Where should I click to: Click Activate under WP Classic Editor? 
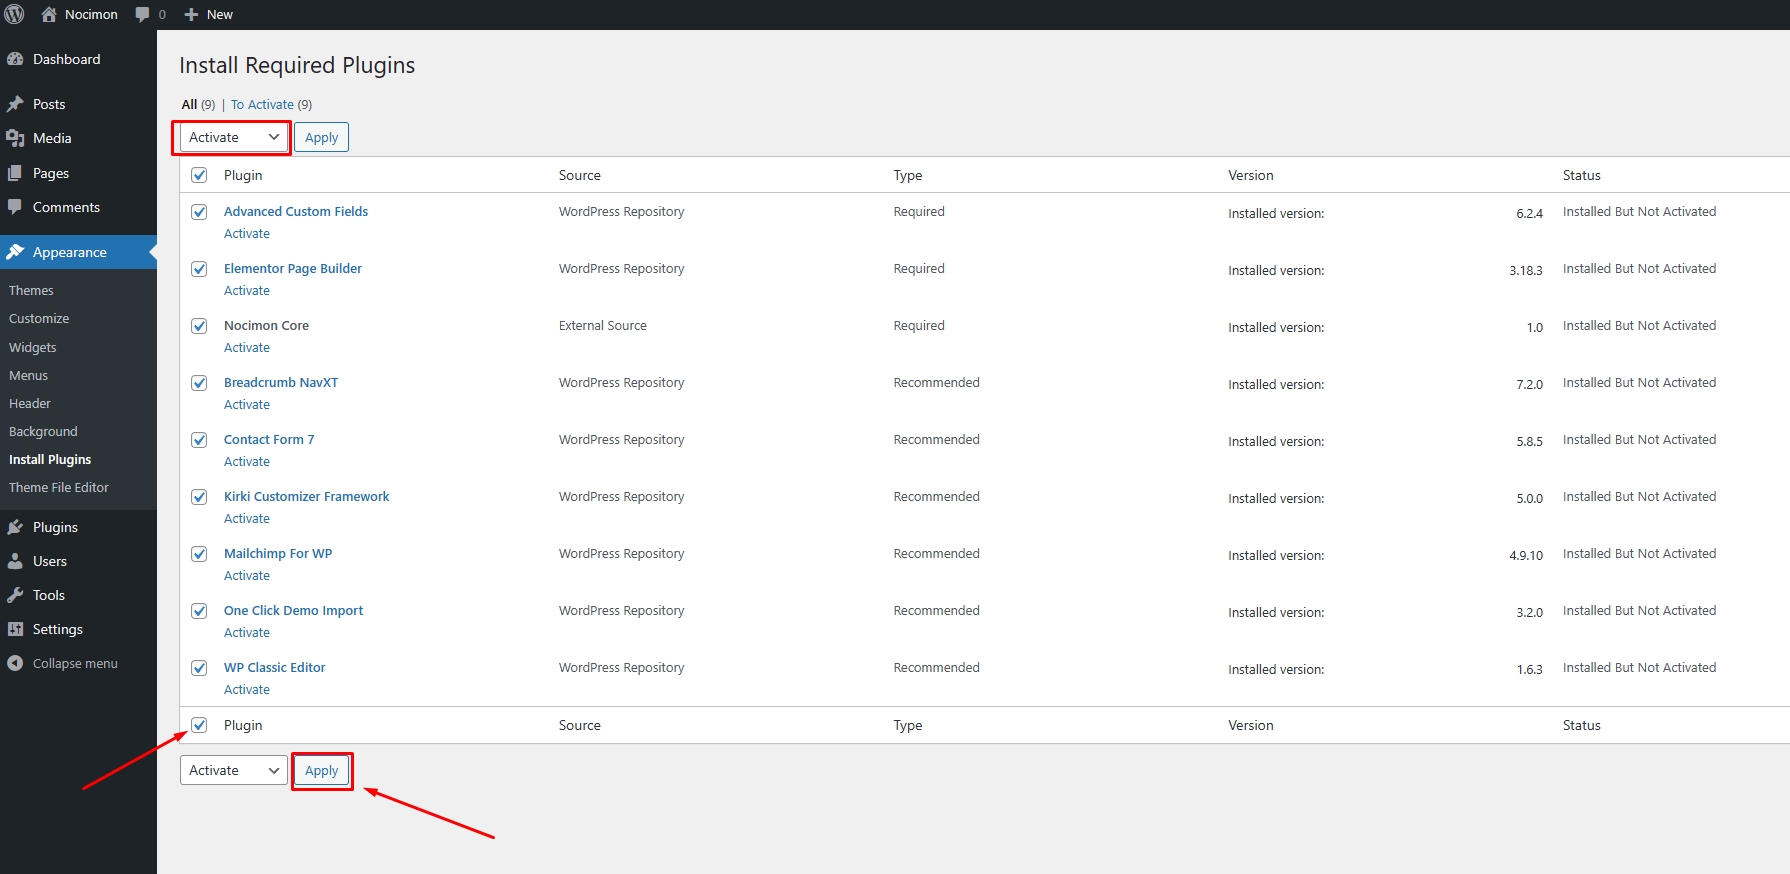click(247, 689)
